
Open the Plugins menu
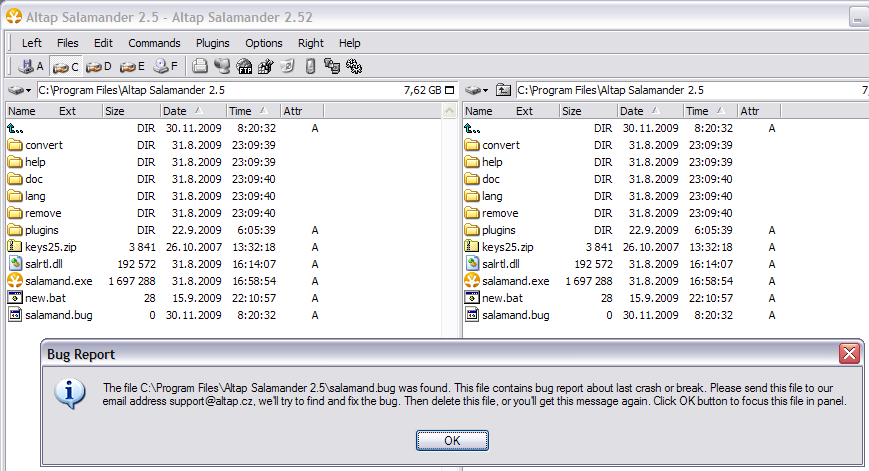click(x=212, y=43)
